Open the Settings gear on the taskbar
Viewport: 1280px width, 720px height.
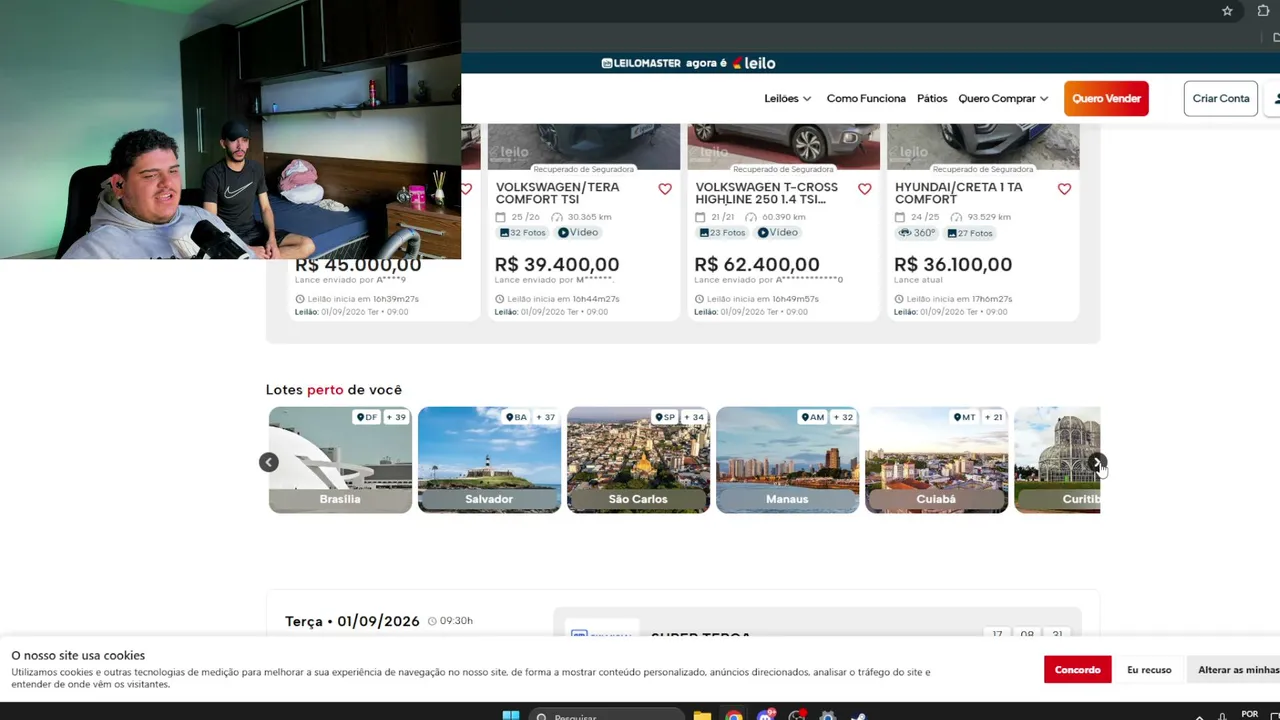827,716
